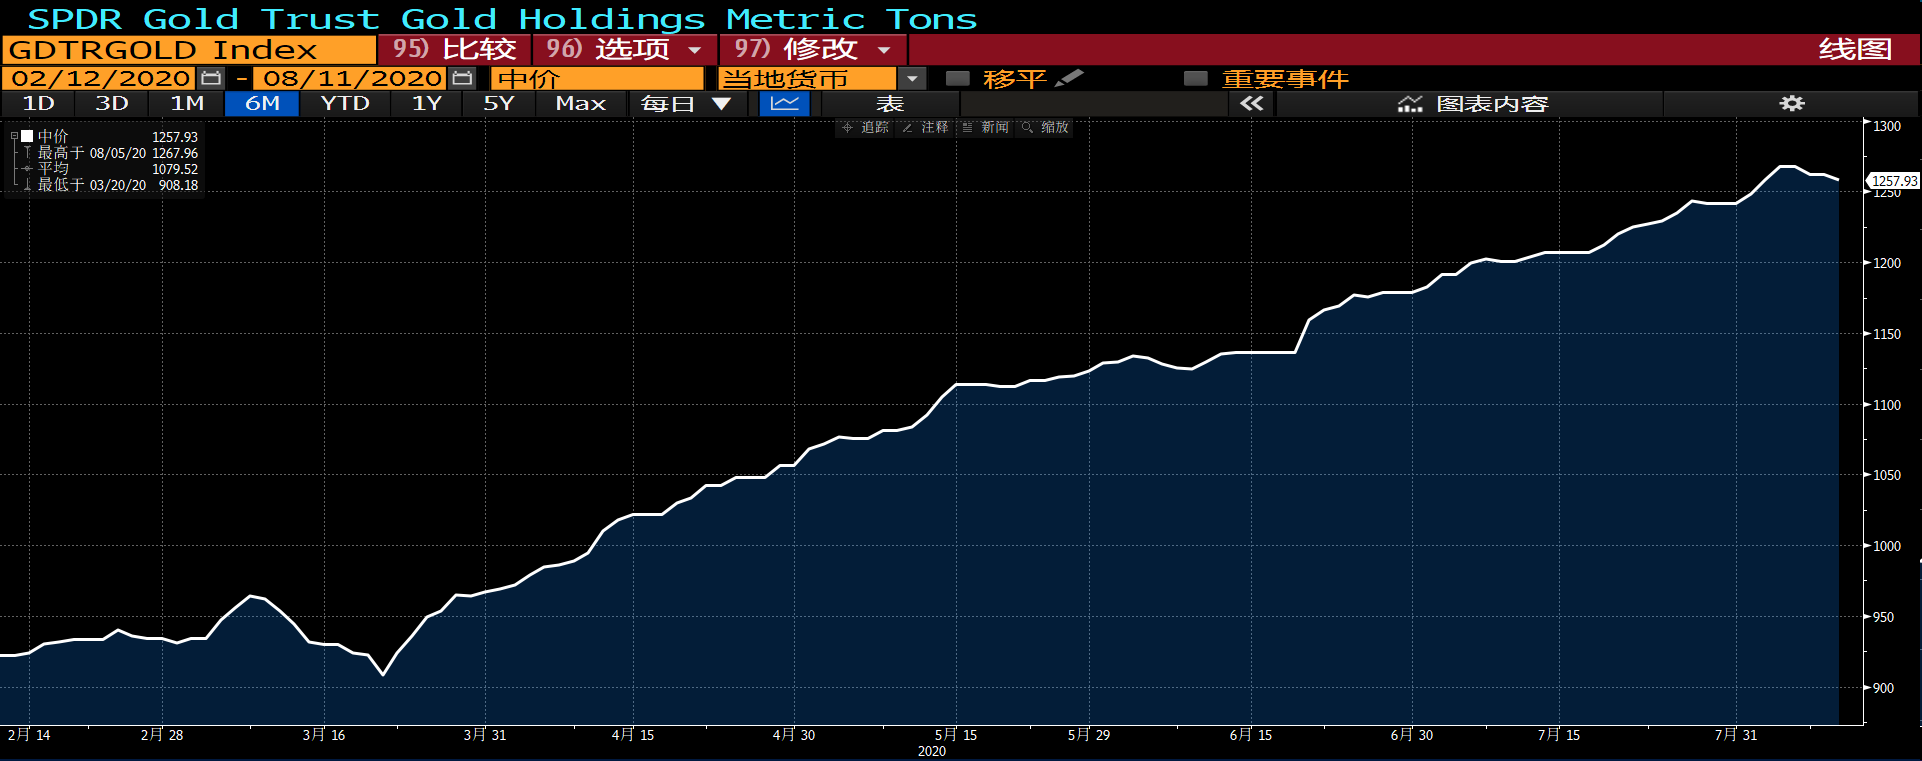Select the 1M time range tab
Screen dimensions: 1922x761
[x=187, y=103]
